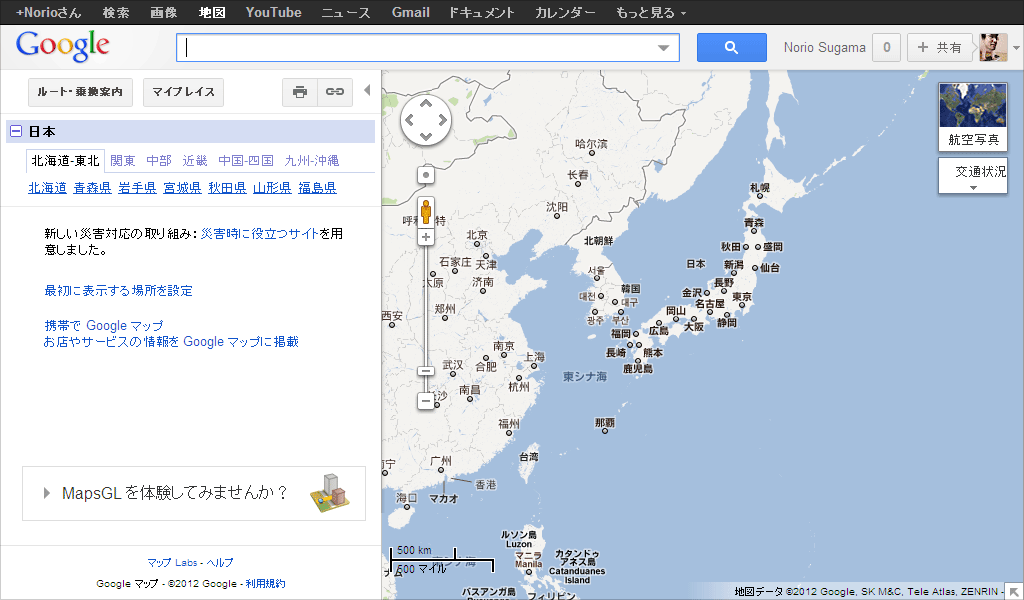Open the 利用規約 footer link
Viewport: 1024px width, 600px height.
[x=265, y=584]
